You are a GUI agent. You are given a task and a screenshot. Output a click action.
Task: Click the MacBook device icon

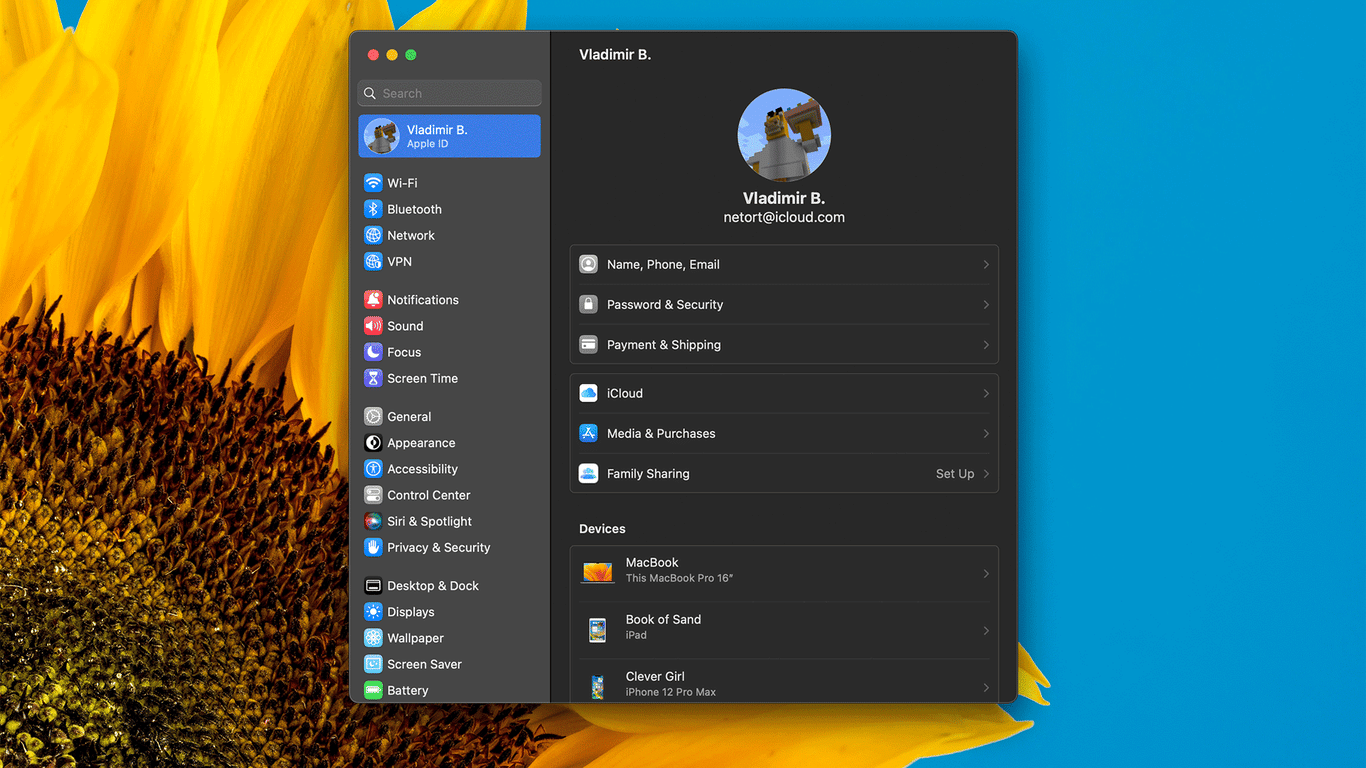tap(598, 573)
